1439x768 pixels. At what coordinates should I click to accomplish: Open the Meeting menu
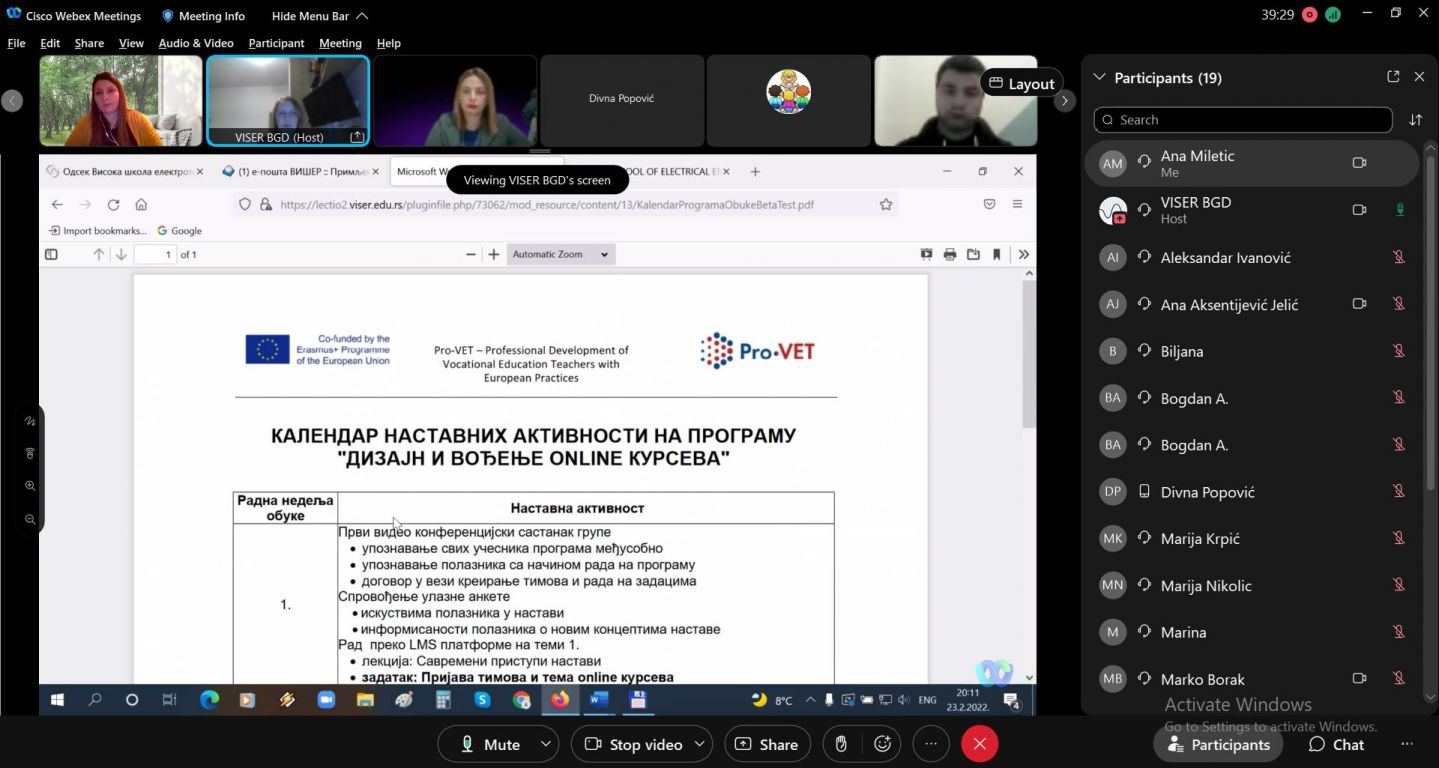coord(340,43)
